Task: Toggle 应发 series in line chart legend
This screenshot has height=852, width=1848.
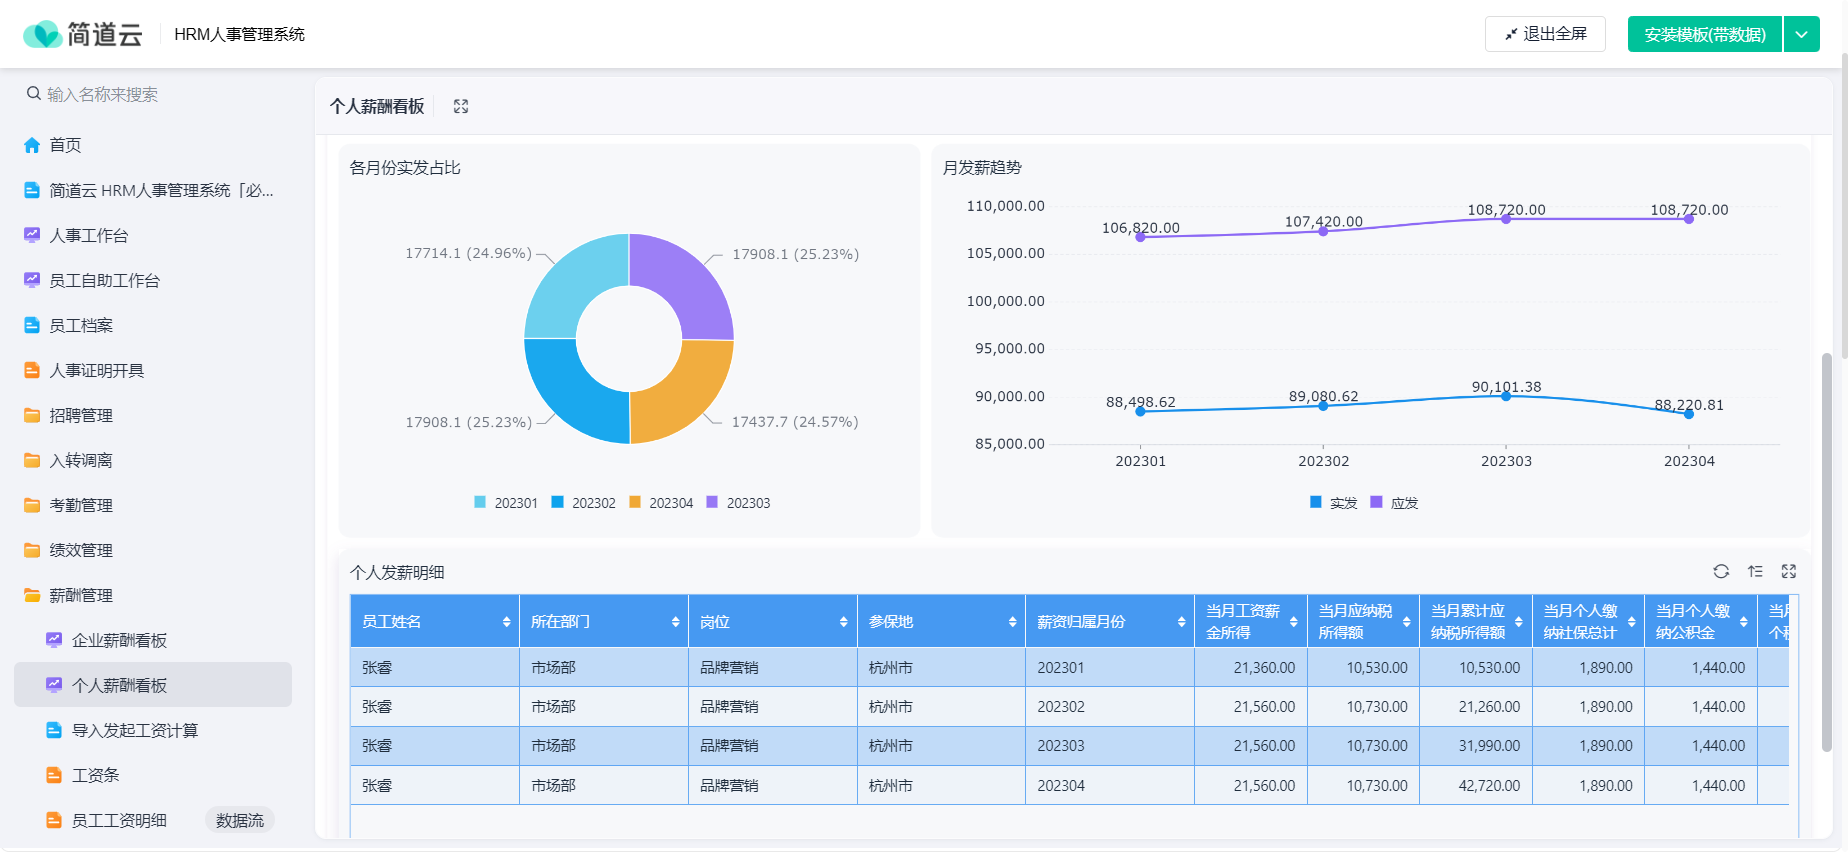Action: tap(1395, 503)
